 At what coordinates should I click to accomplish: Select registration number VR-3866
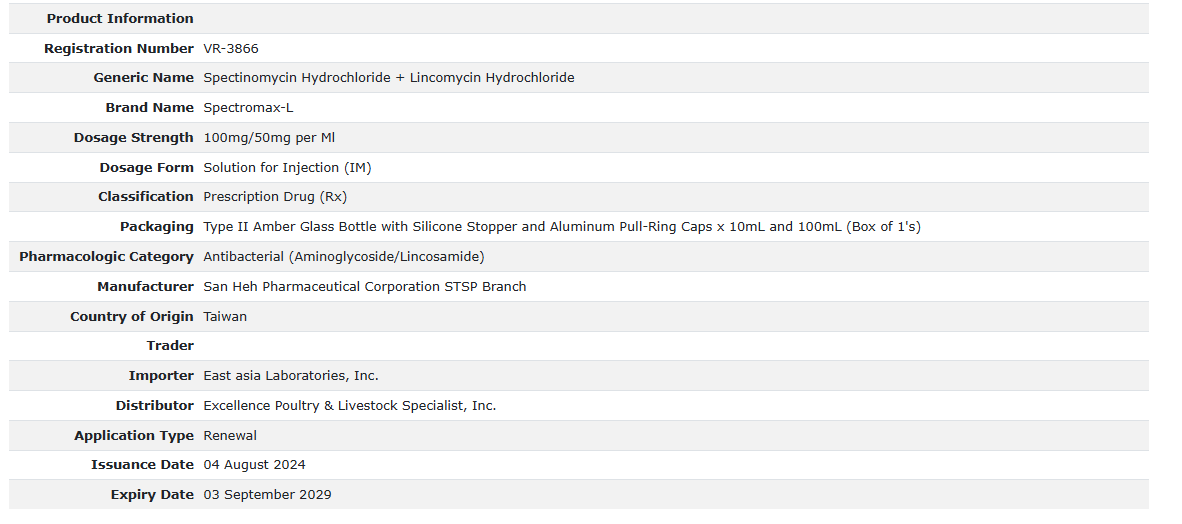coord(230,49)
